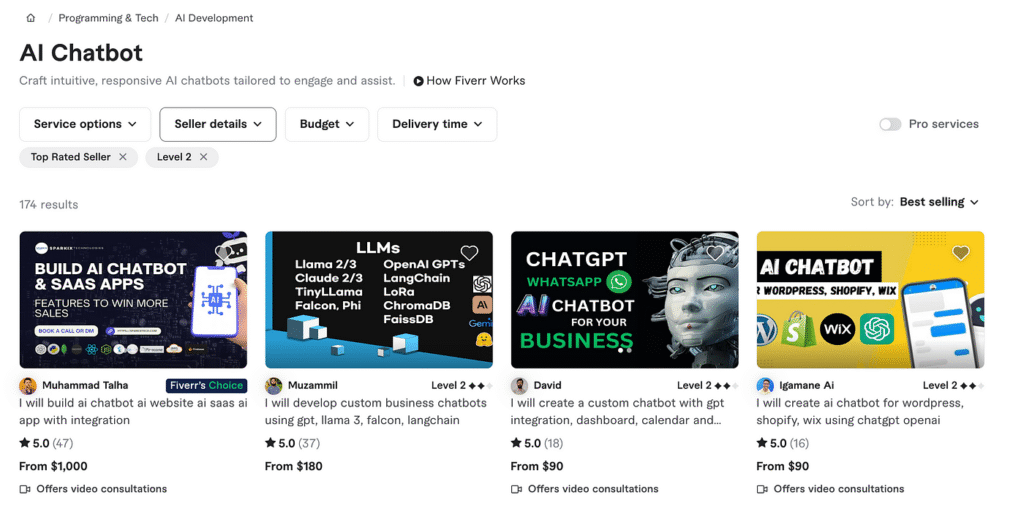Change the Best selling sort order

click(x=939, y=202)
